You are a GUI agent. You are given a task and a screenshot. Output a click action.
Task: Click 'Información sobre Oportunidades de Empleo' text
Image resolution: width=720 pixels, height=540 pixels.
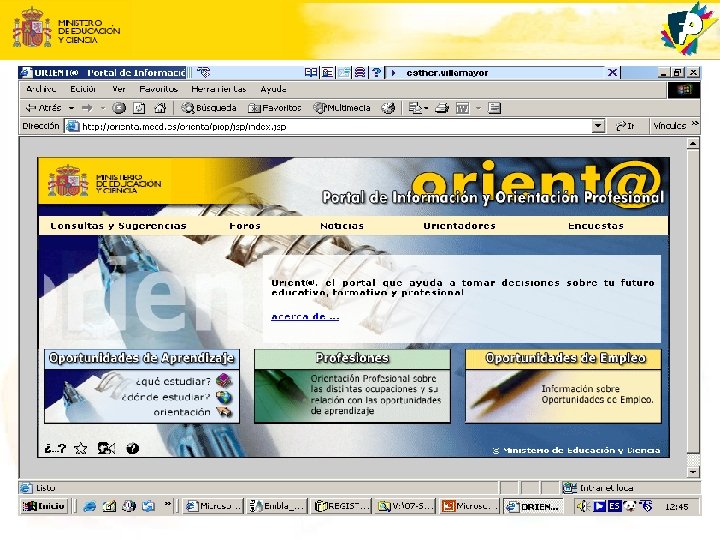click(597, 394)
